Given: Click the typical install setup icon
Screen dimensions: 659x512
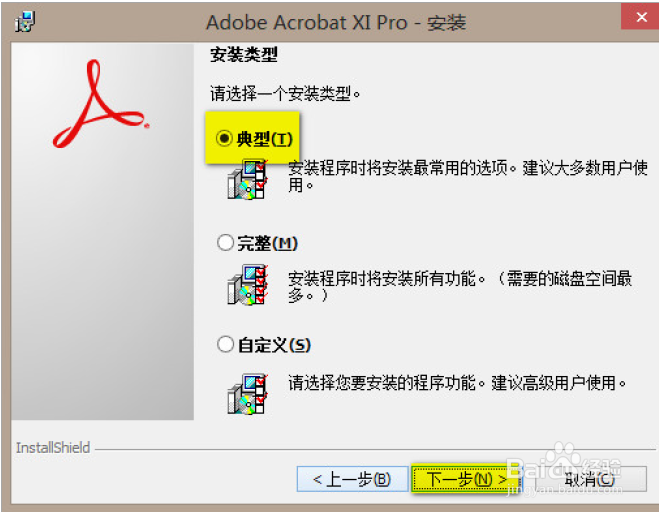Looking at the screenshot, I should (247, 179).
